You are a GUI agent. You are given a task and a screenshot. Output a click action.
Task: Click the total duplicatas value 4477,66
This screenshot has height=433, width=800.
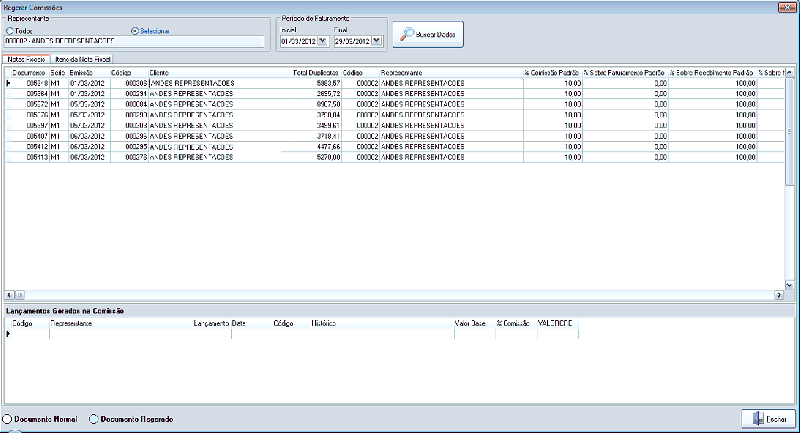coord(328,147)
